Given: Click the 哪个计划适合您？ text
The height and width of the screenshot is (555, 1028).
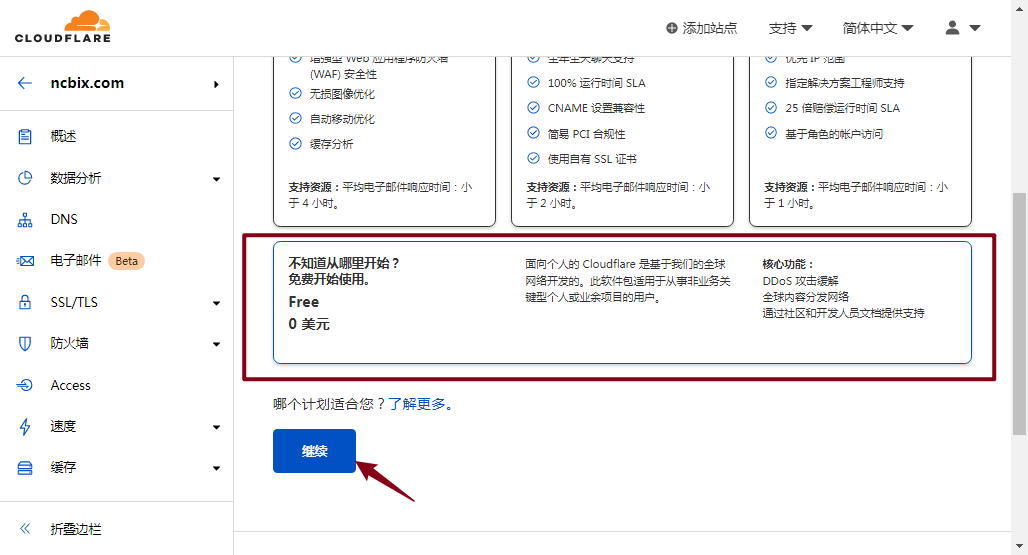Looking at the screenshot, I should (x=330, y=404).
